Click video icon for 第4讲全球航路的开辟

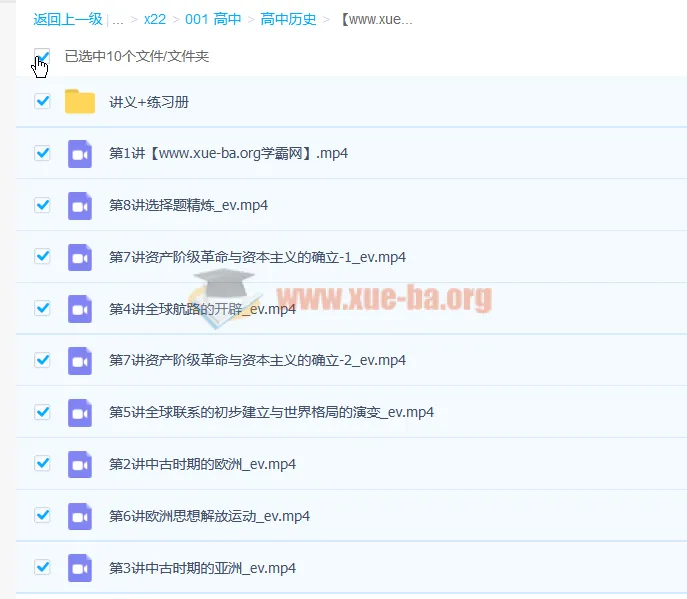(x=79, y=309)
